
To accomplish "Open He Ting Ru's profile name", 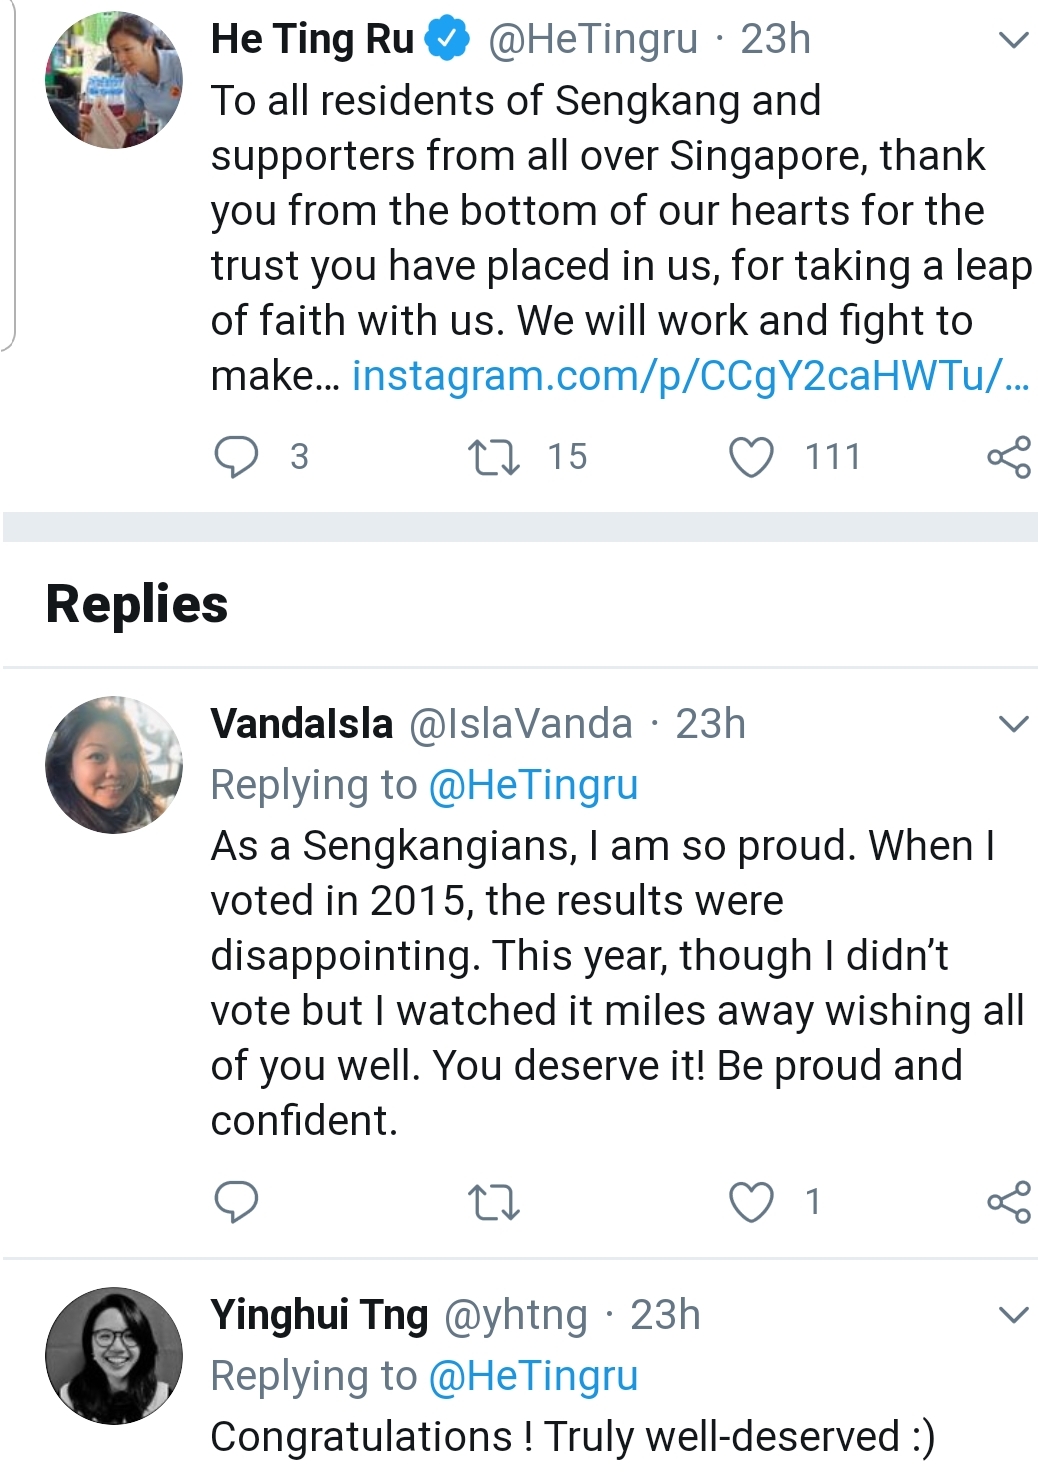I will [x=312, y=40].
